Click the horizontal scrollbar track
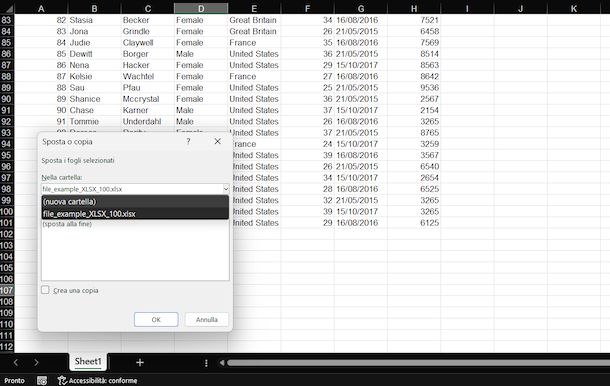610x386 pixels. (x=418, y=363)
